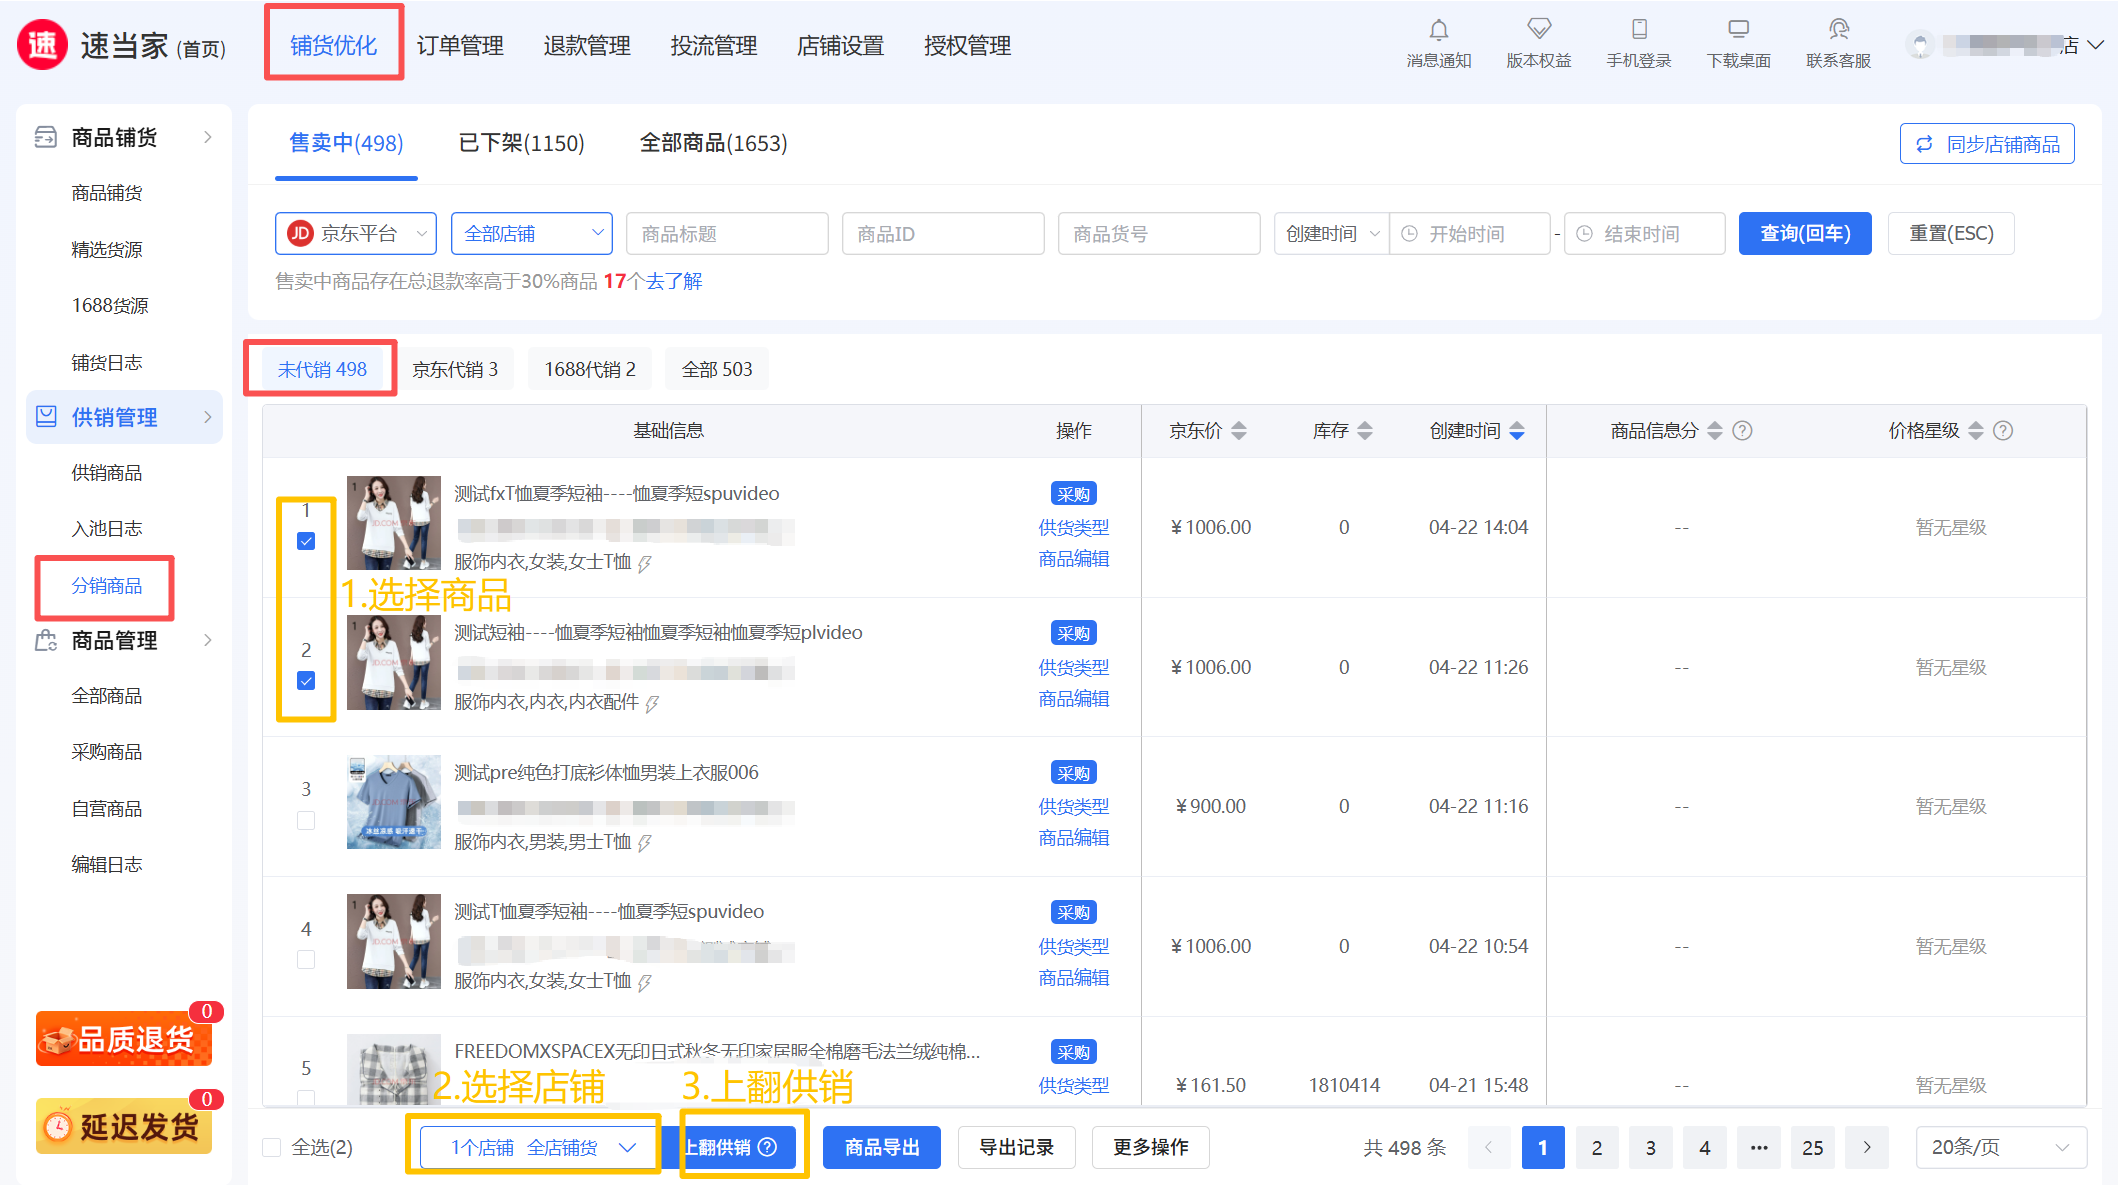Click help icon beside 价格星级
The image size is (2118, 1185).
click(2003, 431)
